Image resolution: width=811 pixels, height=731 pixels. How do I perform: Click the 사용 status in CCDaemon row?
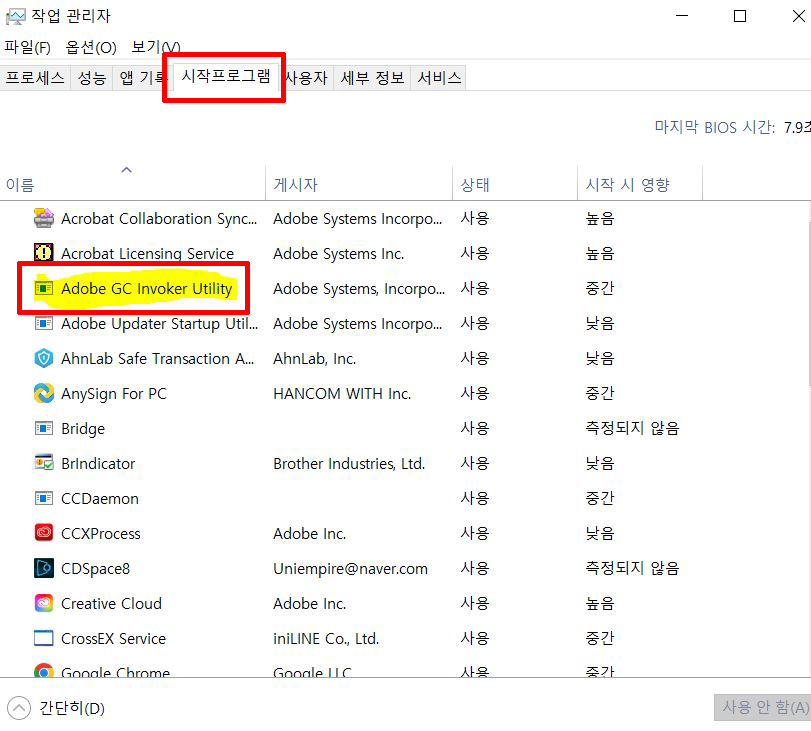(475, 498)
